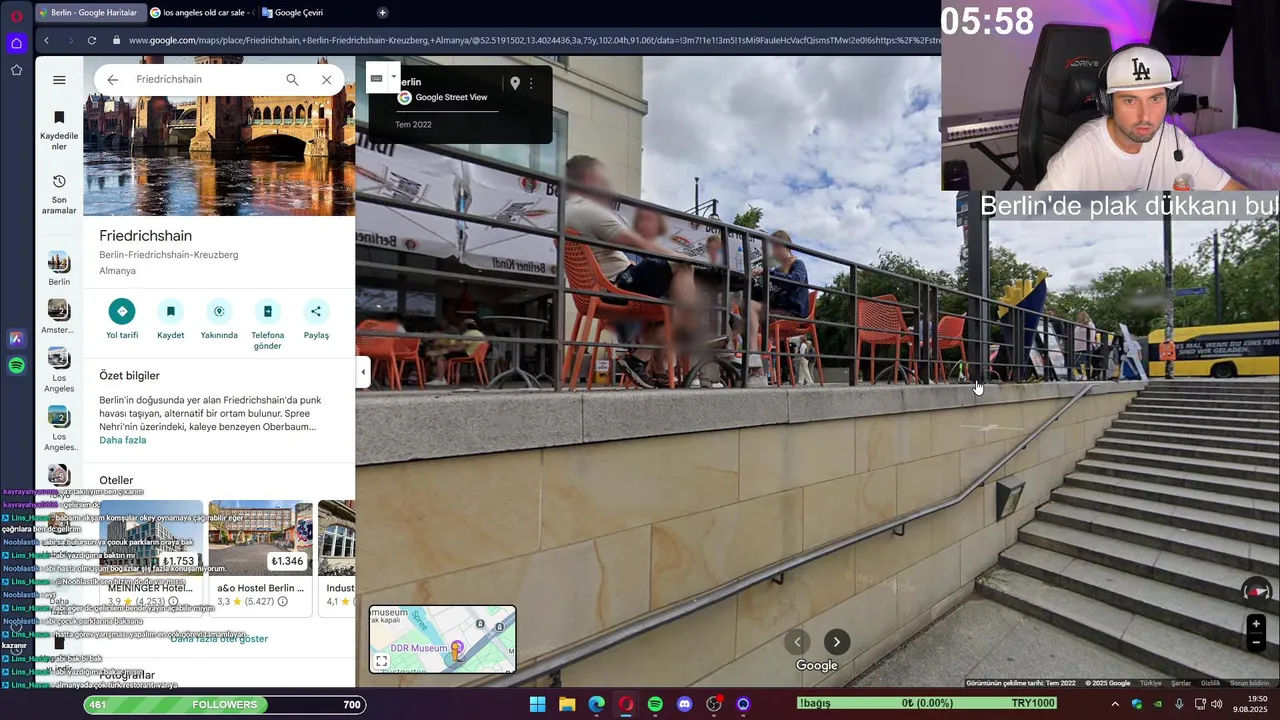The width and height of the screenshot is (1280, 720).
Task: Open a new browser tab
Action: click(x=382, y=13)
